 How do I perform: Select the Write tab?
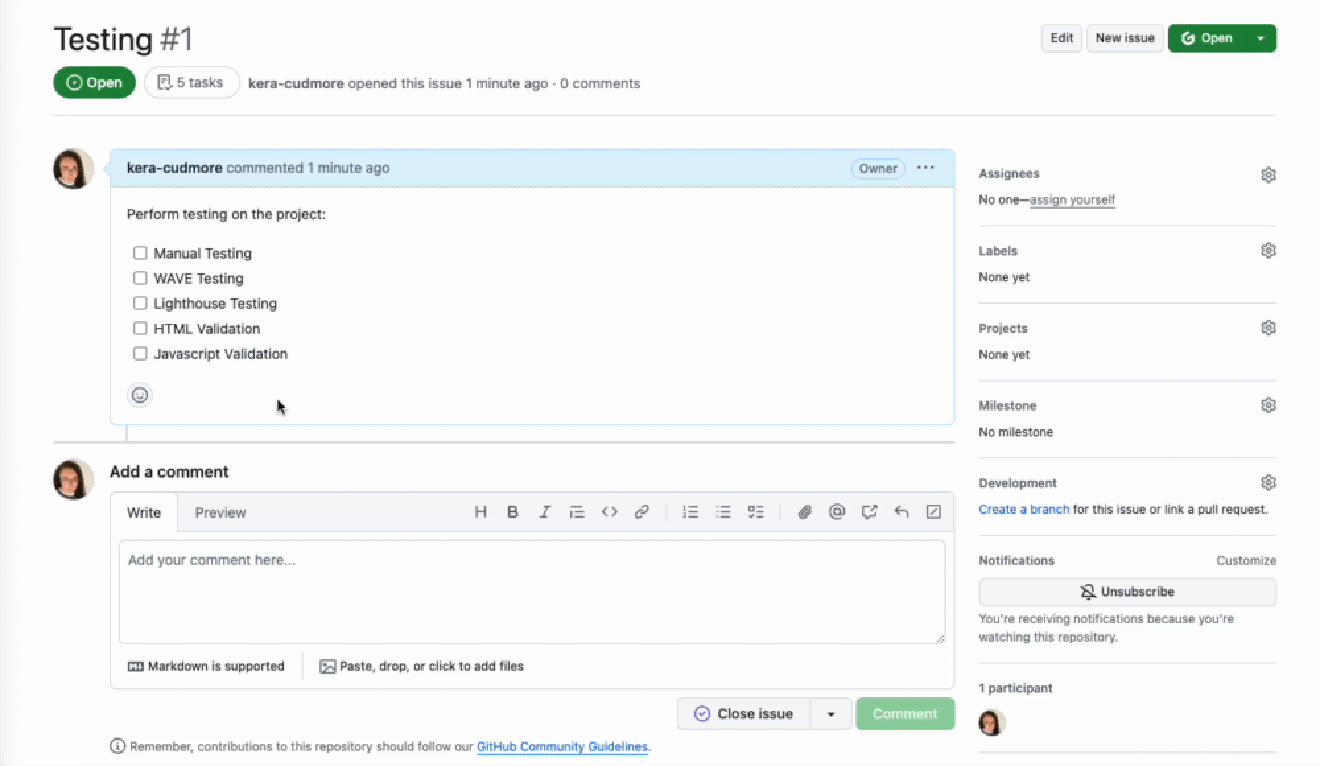144,512
